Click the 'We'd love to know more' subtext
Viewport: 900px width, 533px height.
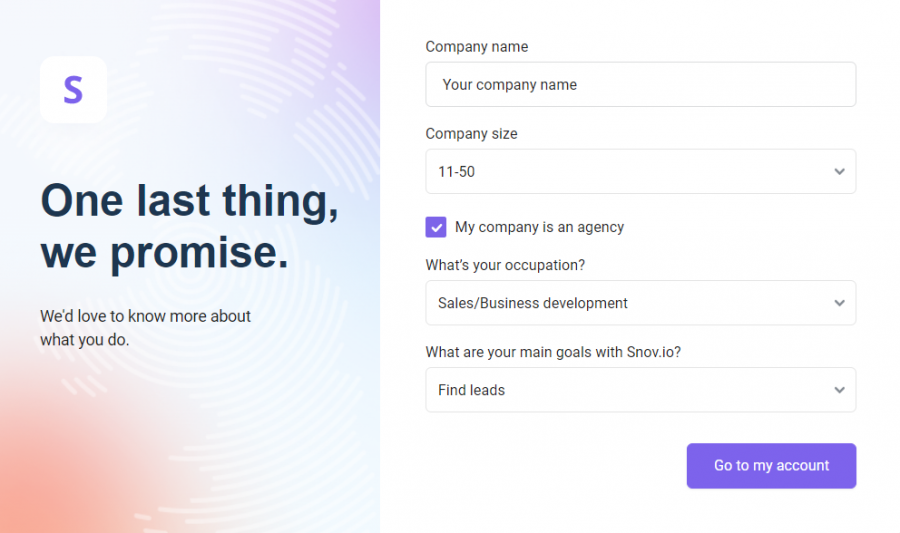[x=145, y=328]
